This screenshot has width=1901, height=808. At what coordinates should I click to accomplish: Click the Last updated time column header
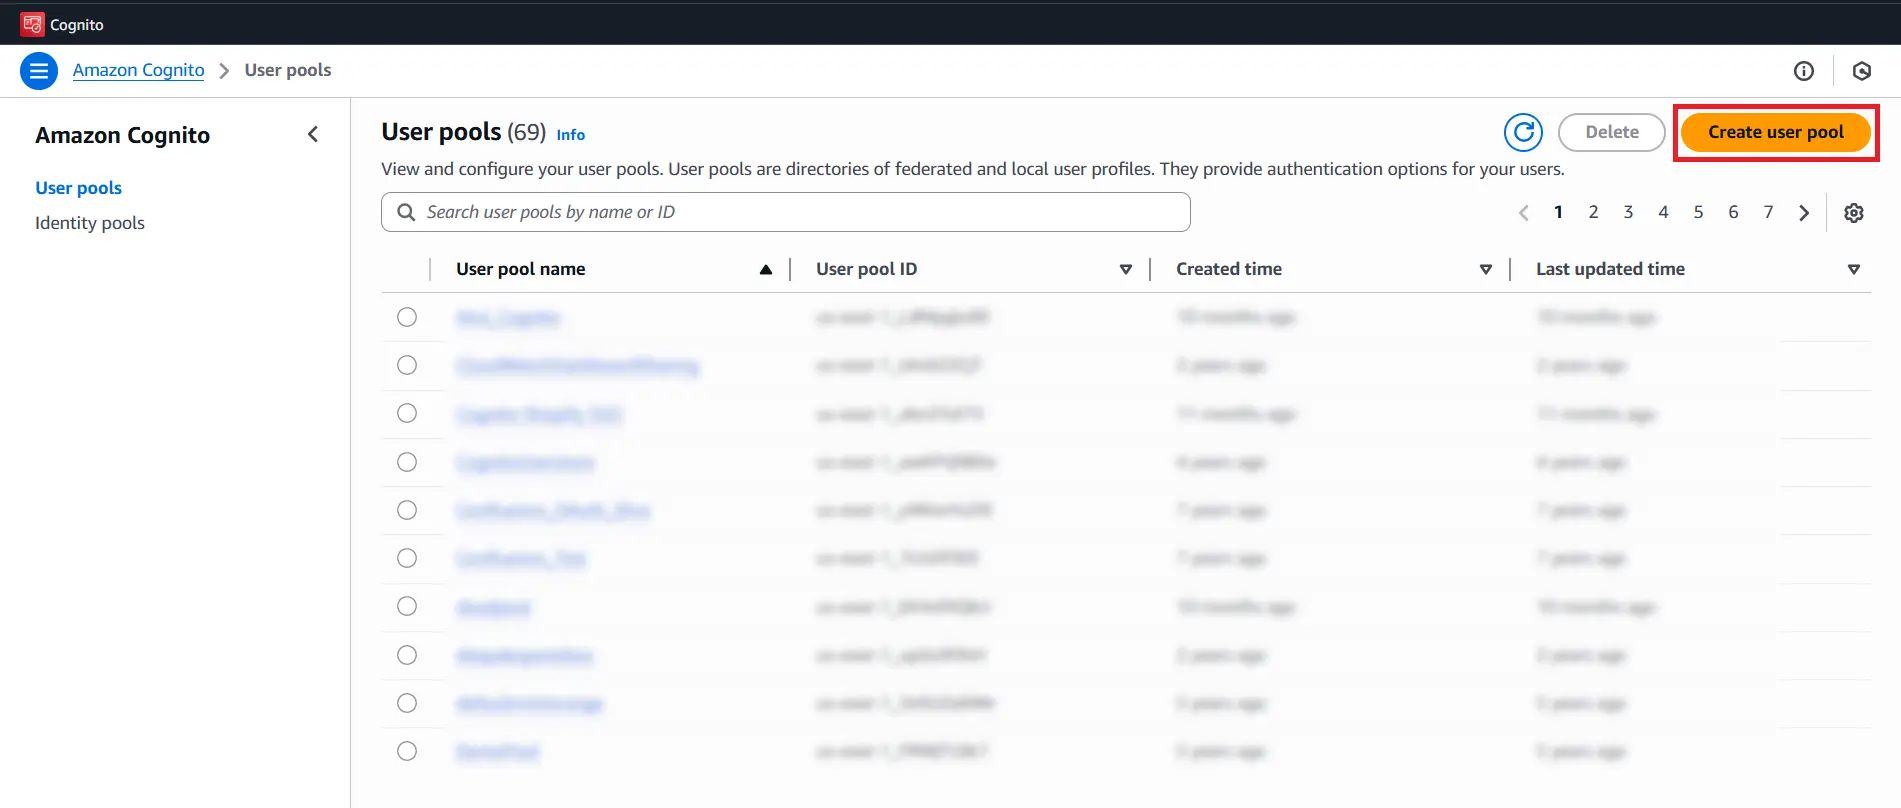(1610, 269)
